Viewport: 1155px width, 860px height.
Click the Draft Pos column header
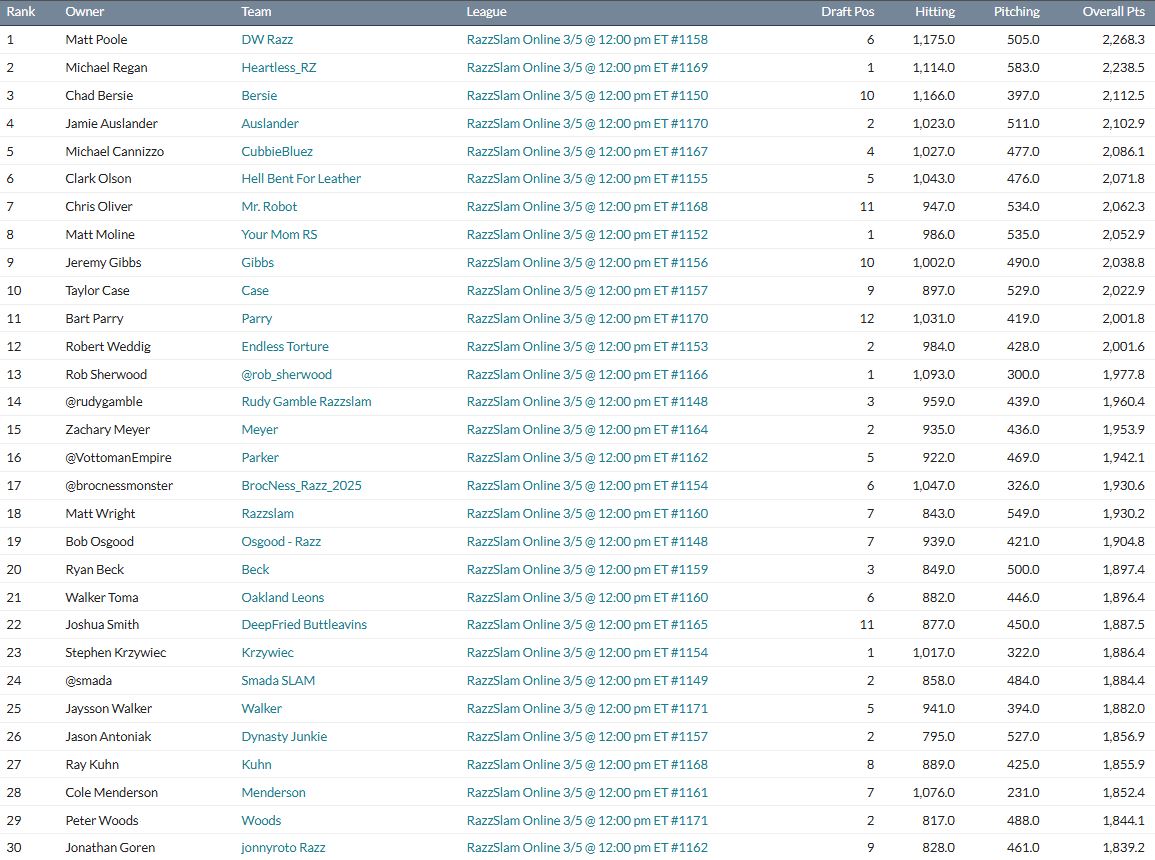tap(848, 12)
